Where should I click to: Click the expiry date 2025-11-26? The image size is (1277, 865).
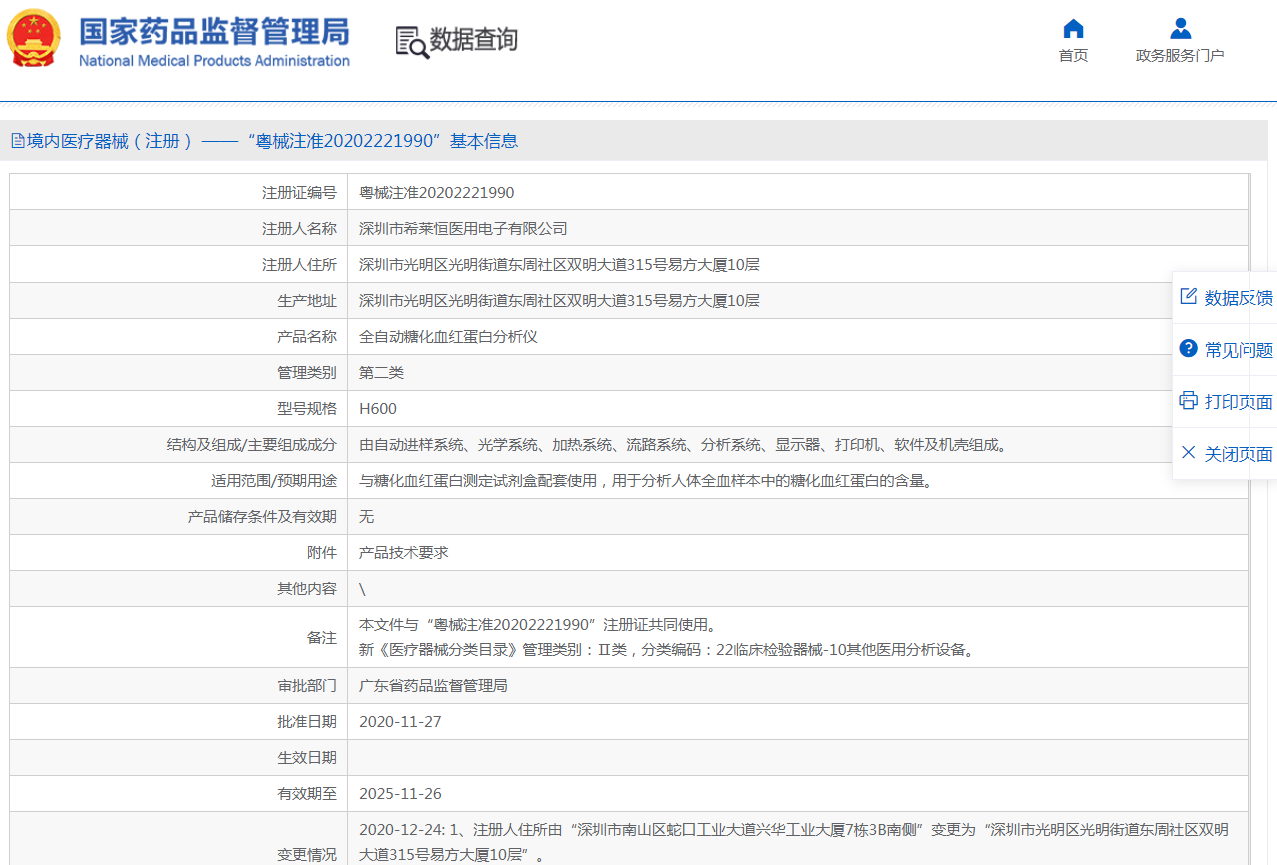coord(400,793)
